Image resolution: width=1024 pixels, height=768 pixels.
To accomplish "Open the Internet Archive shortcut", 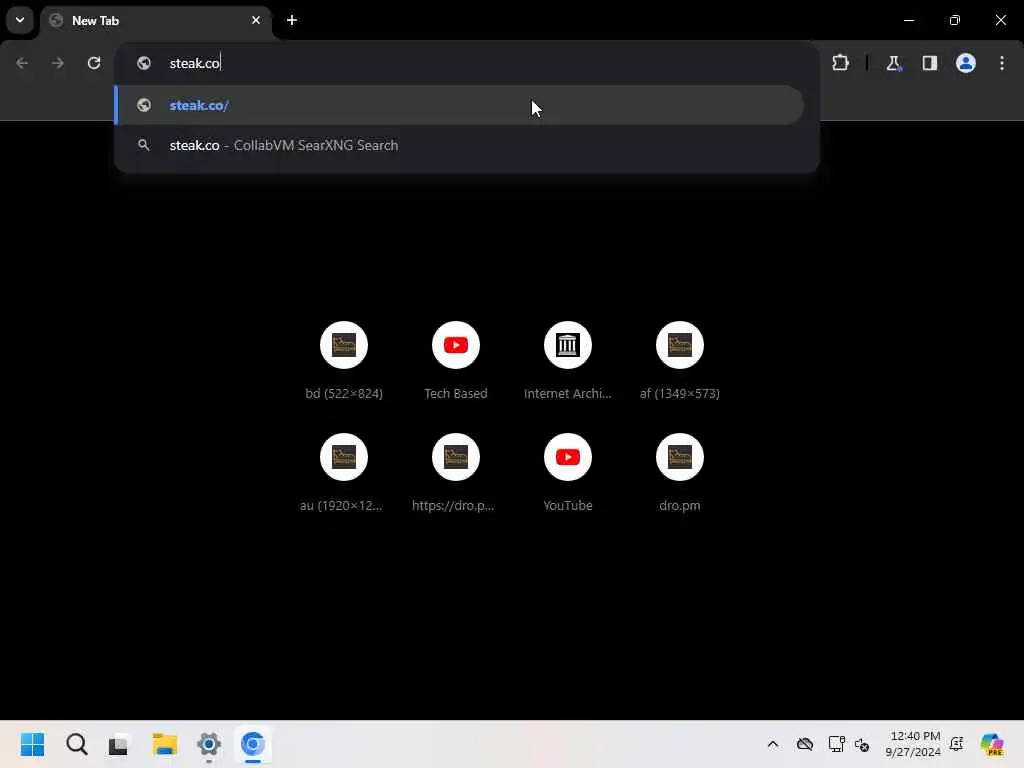I will (x=568, y=360).
